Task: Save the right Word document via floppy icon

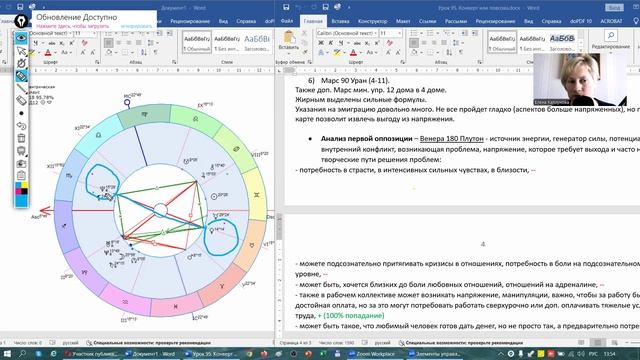Action: point(286,7)
